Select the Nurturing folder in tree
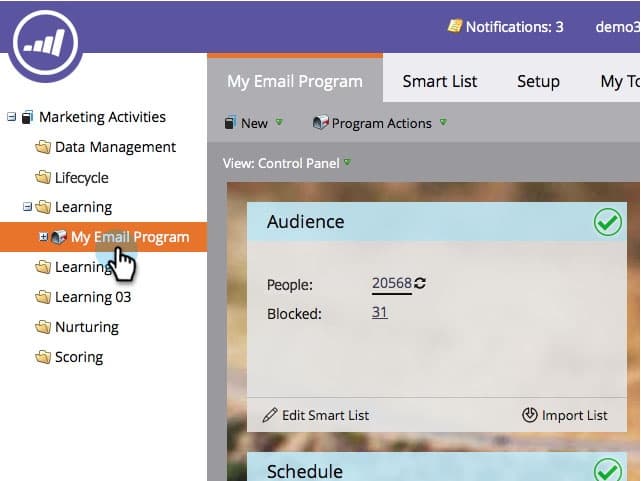Screen dimensions: 641x481 click(x=77, y=327)
